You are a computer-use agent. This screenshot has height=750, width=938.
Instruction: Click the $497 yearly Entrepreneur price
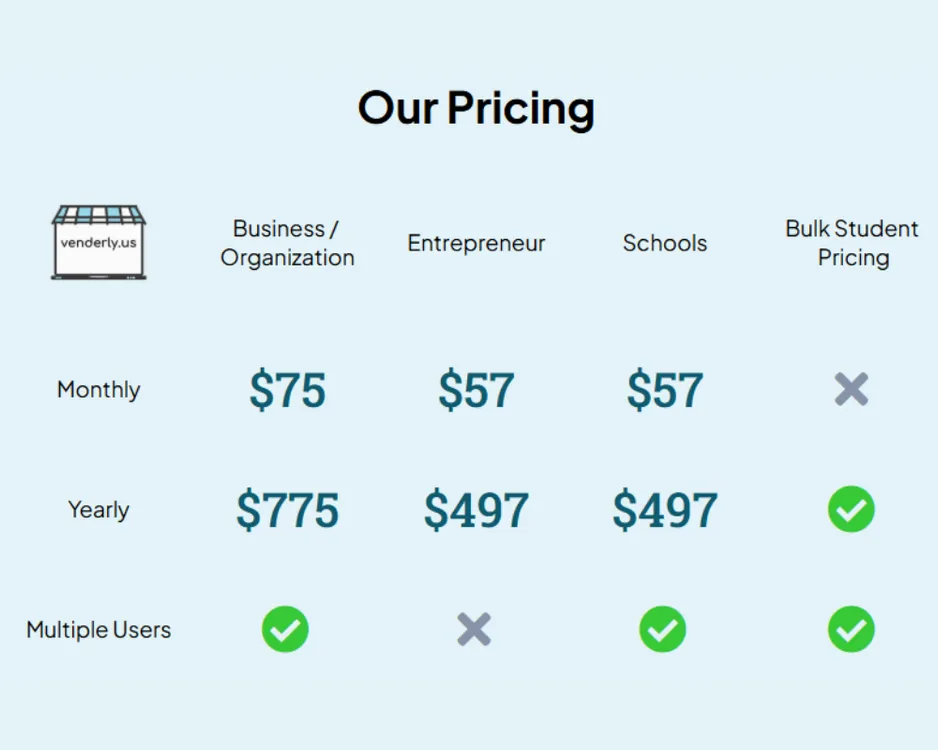click(476, 510)
